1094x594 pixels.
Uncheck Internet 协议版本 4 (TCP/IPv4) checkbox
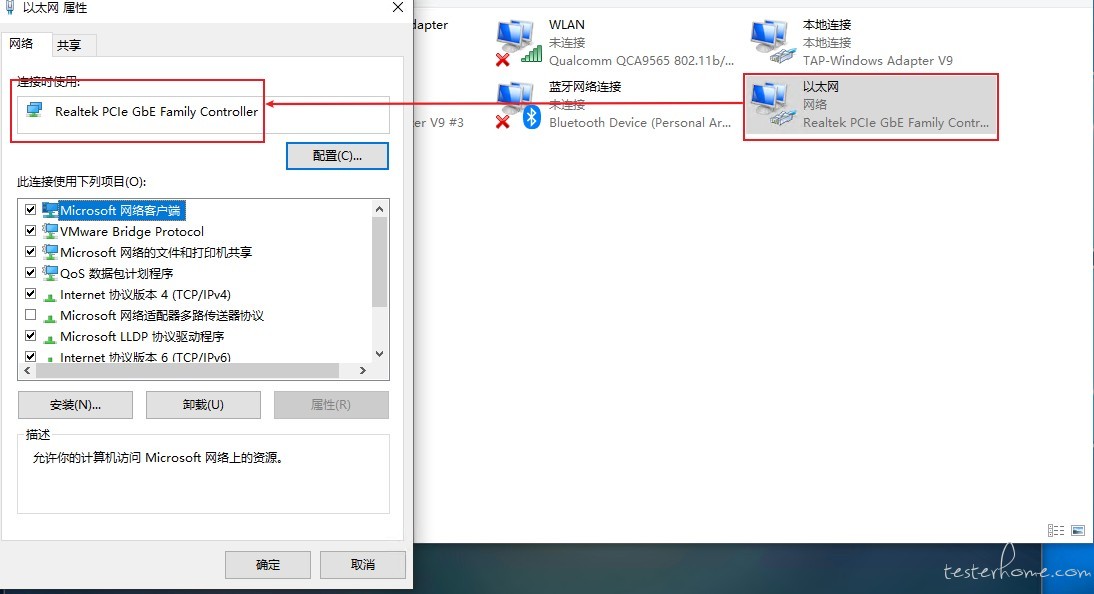tap(31, 294)
